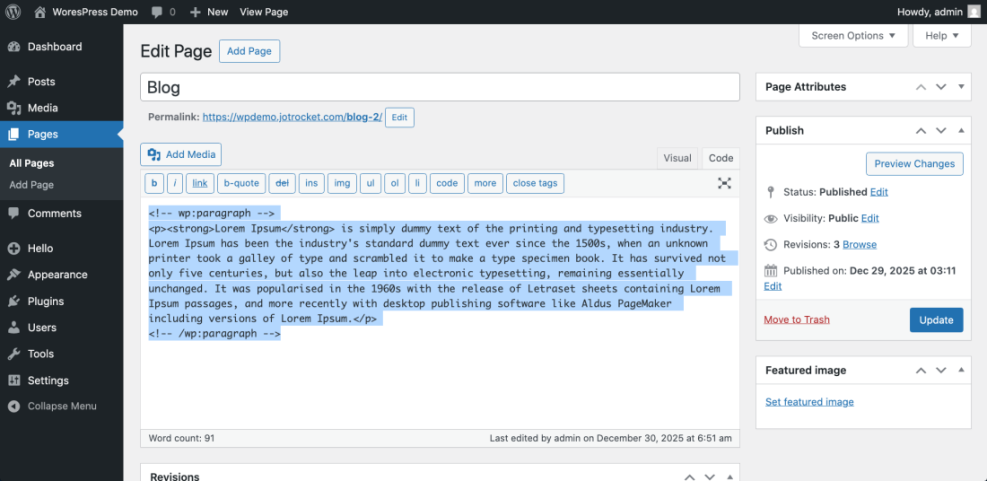Click the Media sidebar icon
987x481 pixels.
click(14, 108)
